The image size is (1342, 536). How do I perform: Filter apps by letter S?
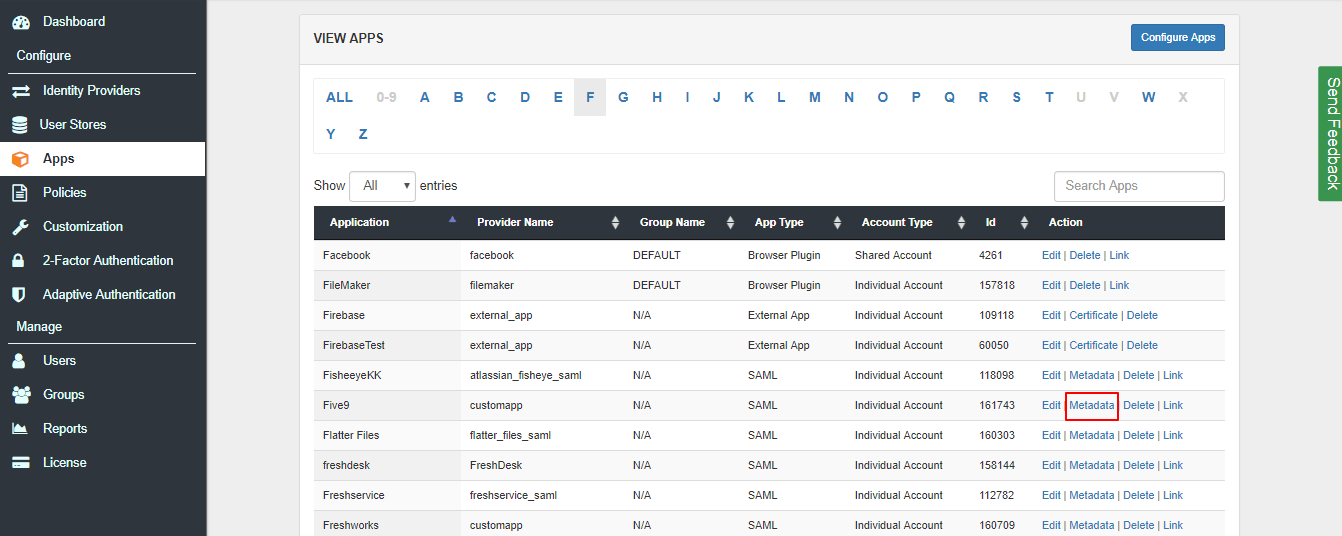1016,97
